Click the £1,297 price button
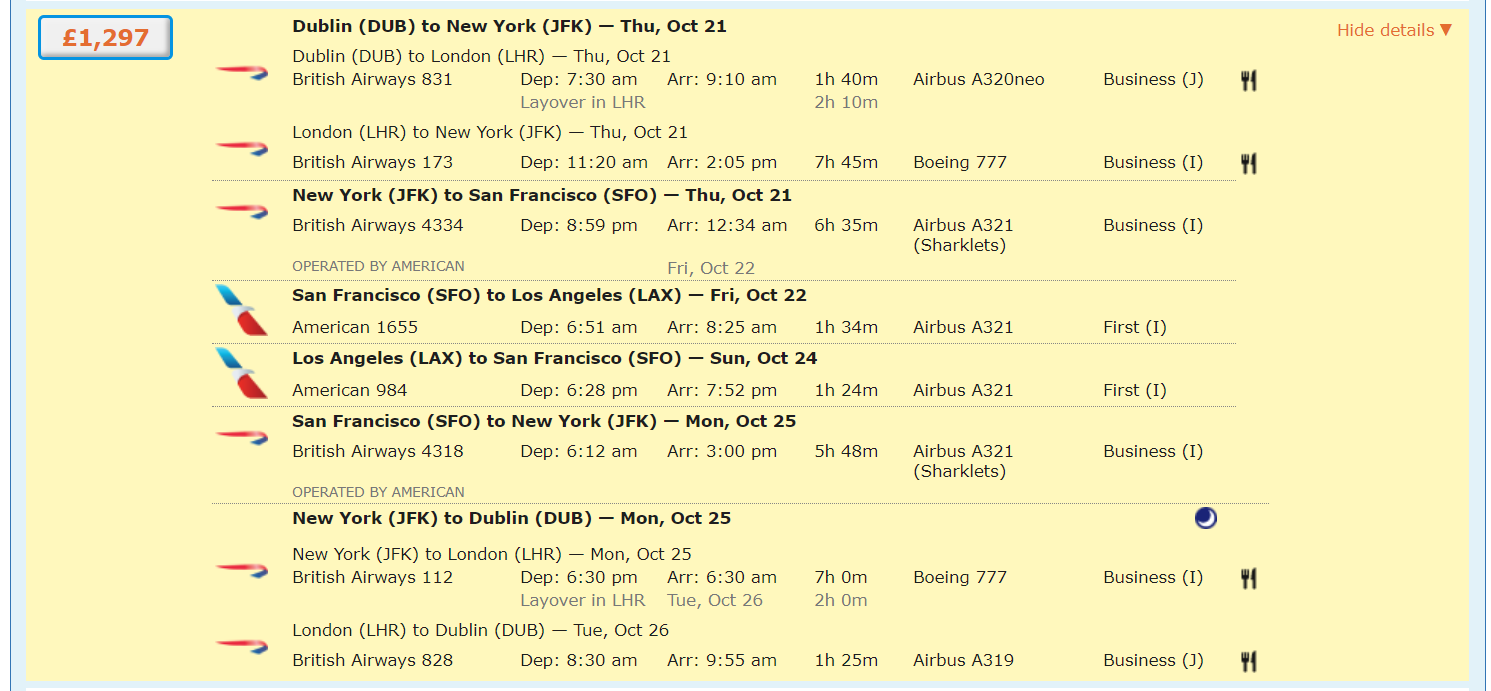The width and height of the screenshot is (1491, 691). pyautogui.click(x=105, y=38)
